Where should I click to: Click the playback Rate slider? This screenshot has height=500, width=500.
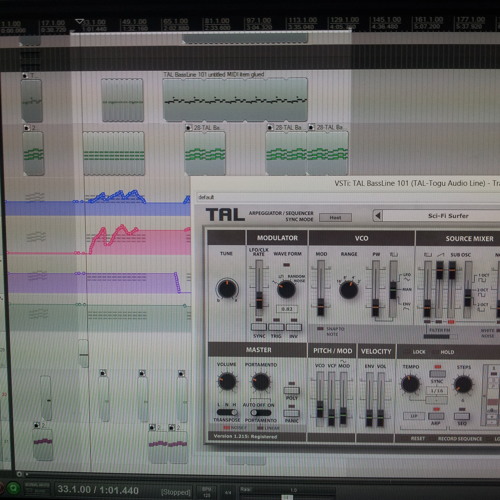point(287,497)
